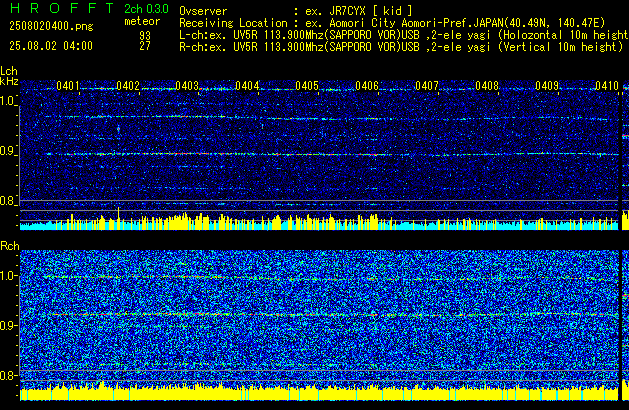
Task: Click time marker 0406
Action: 367,86
